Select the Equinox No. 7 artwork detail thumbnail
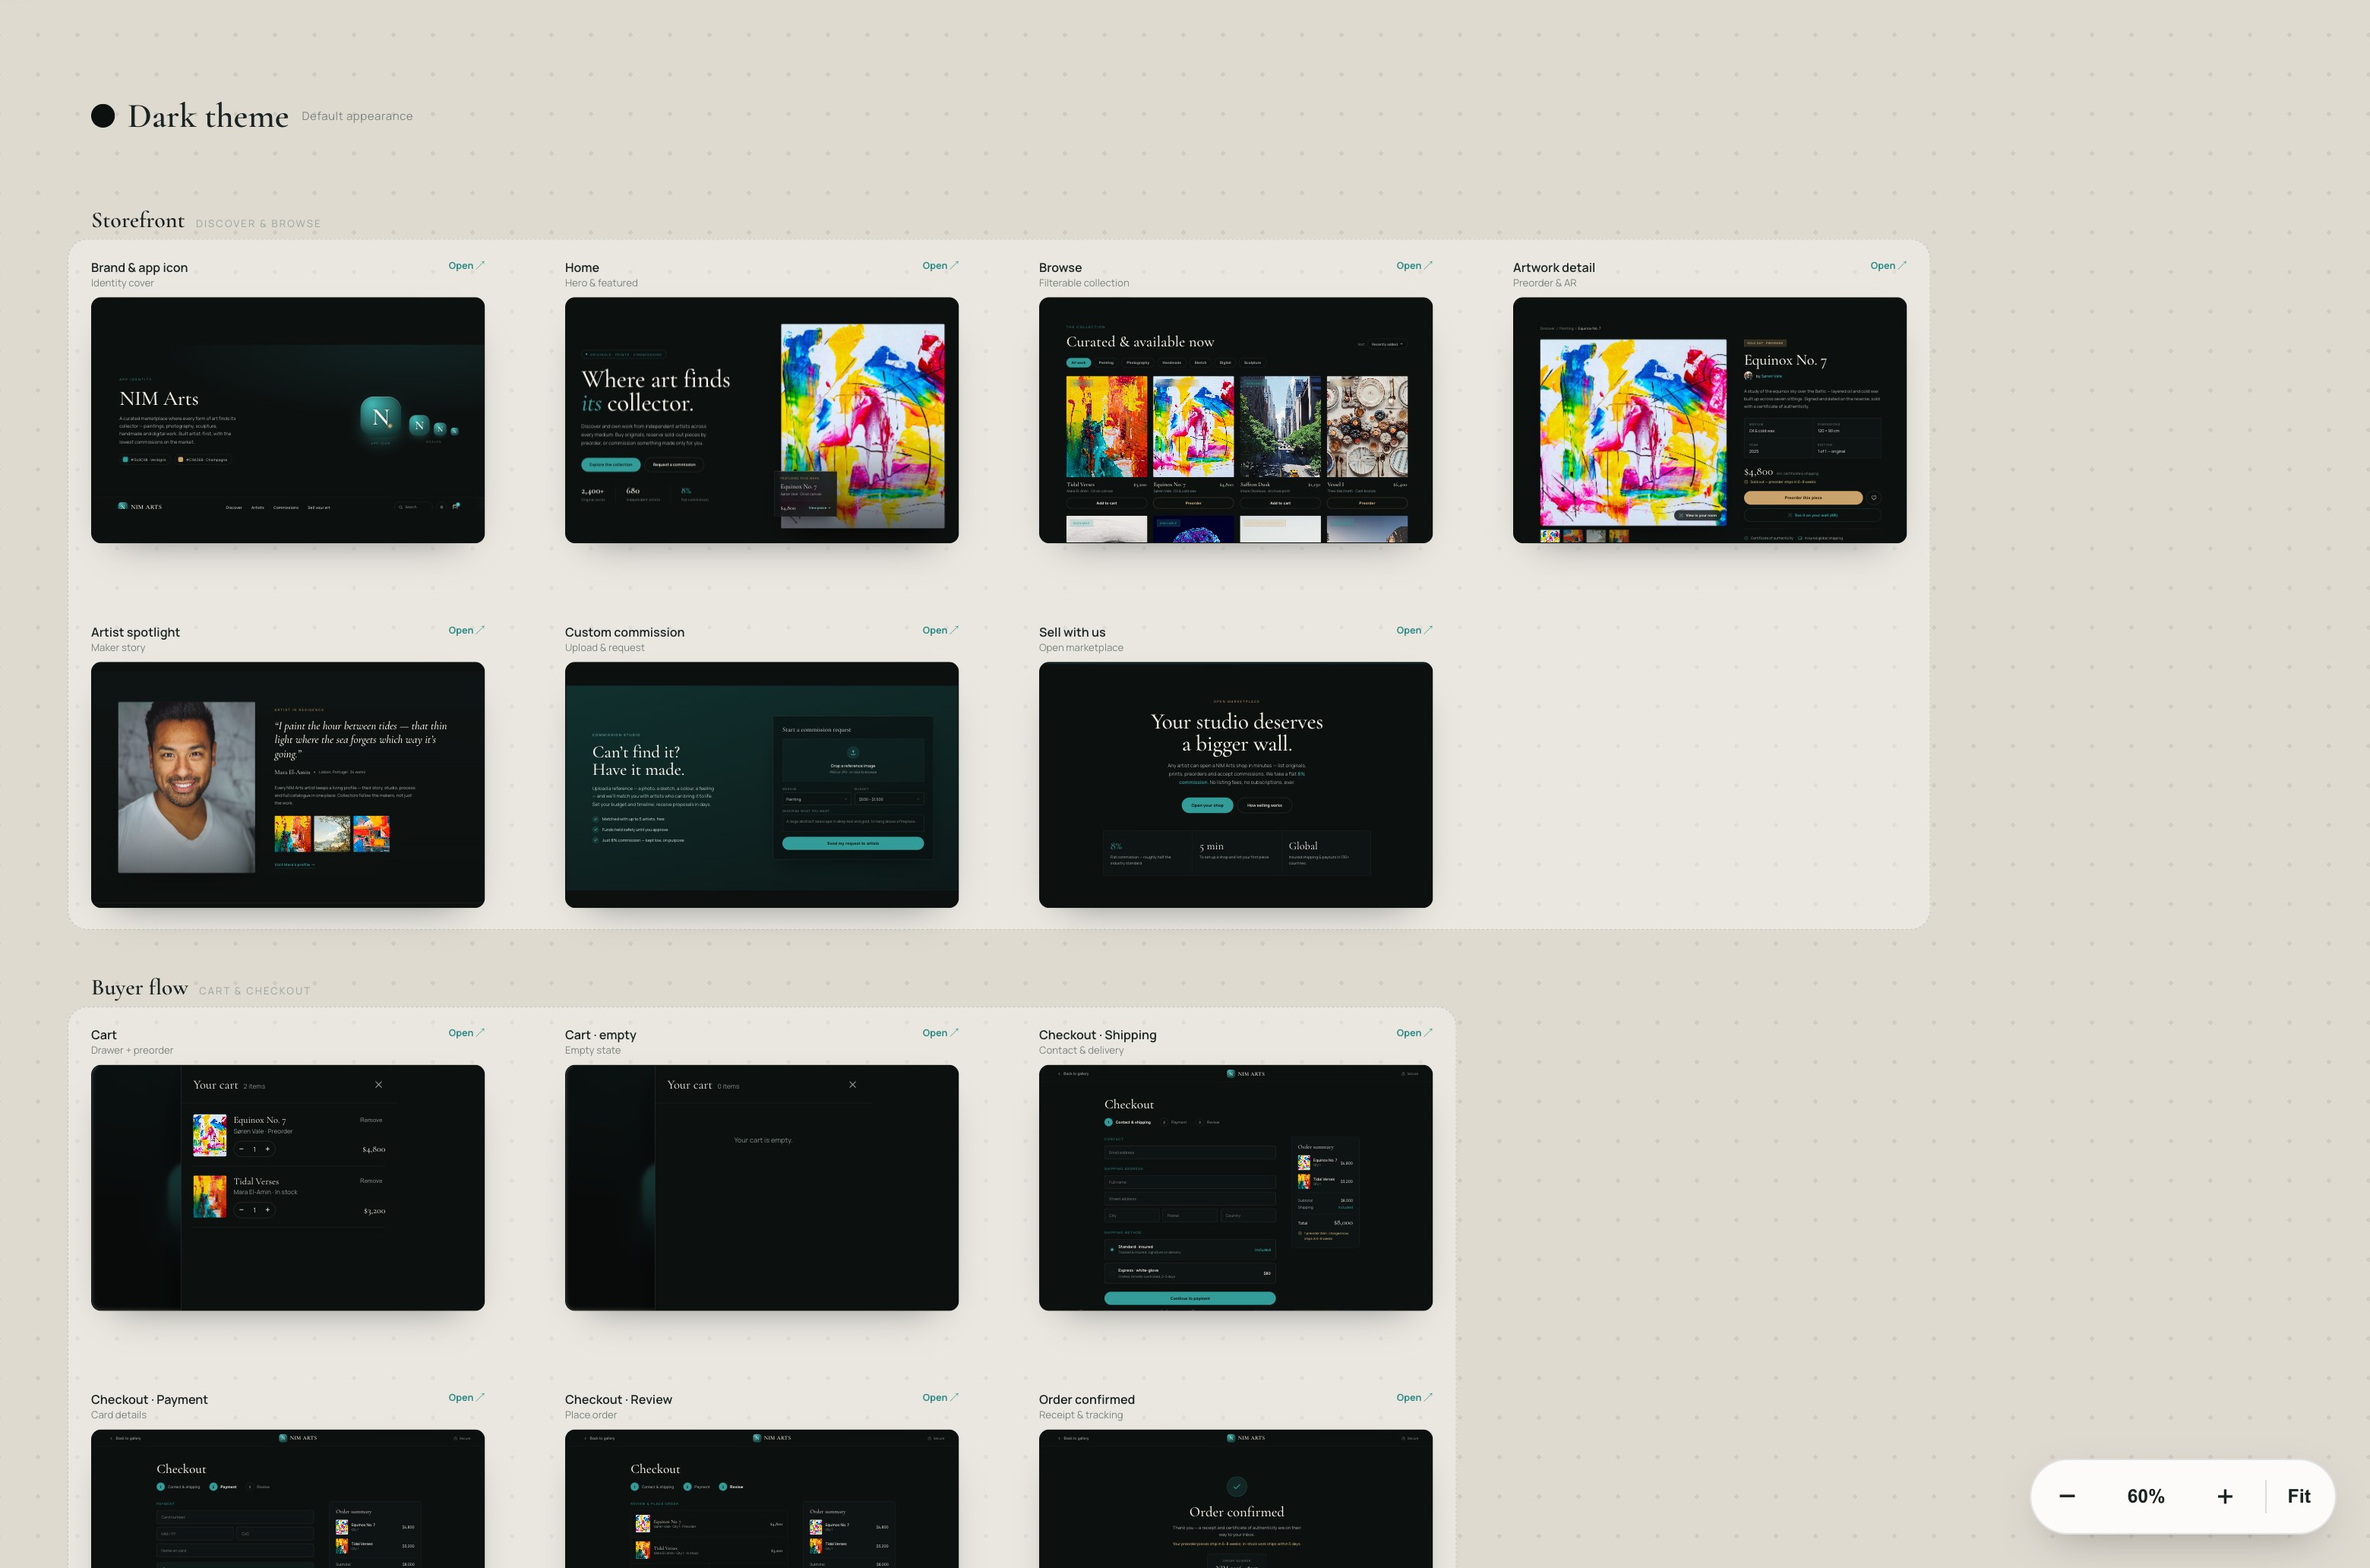 click(x=1710, y=420)
